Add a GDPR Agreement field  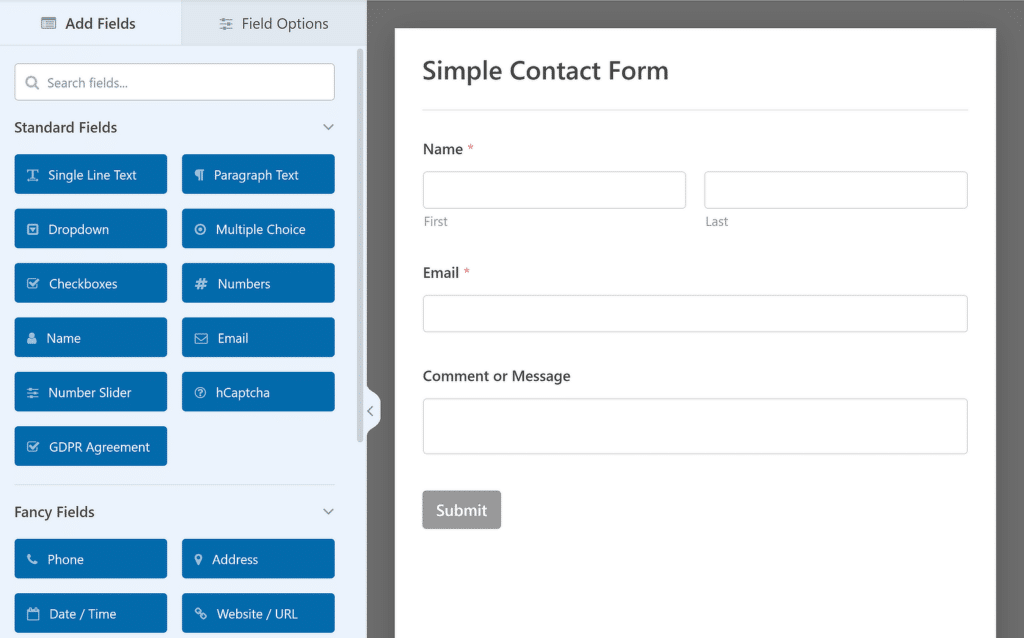(90, 446)
